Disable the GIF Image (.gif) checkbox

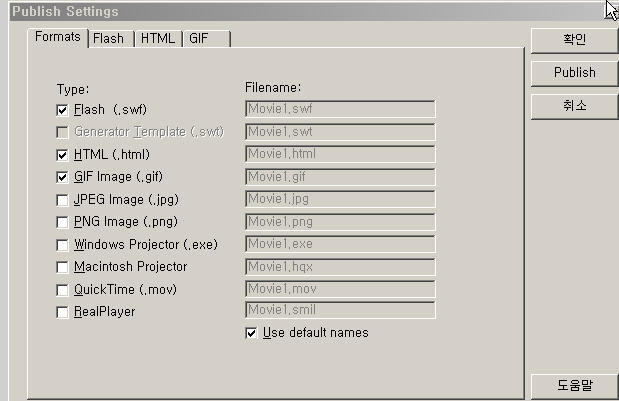tap(62, 177)
